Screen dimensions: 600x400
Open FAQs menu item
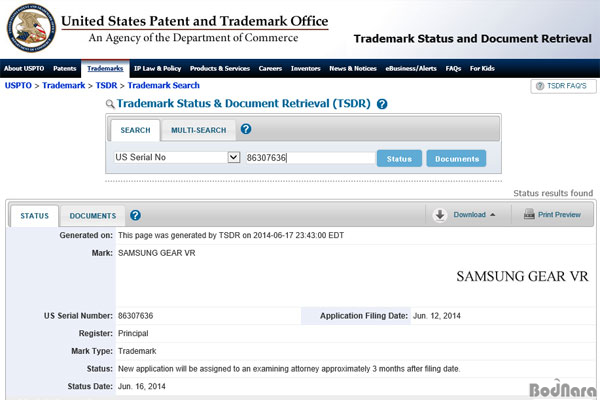coord(453,69)
